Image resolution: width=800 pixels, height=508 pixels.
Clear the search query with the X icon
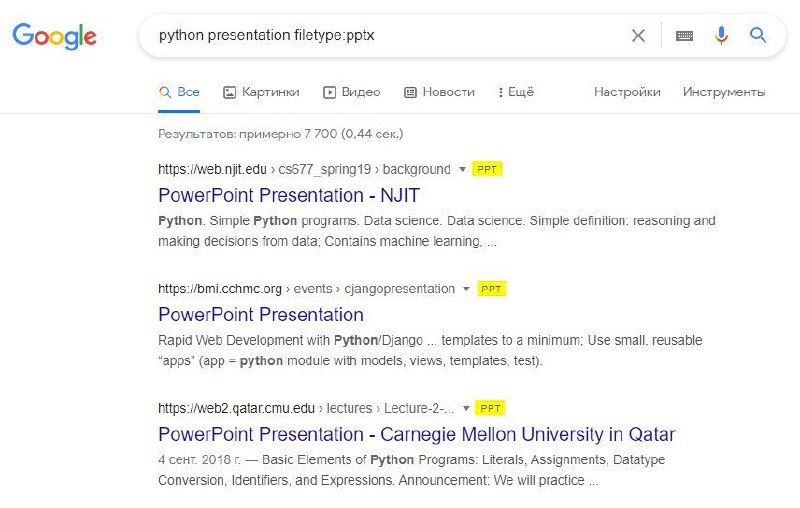point(638,36)
